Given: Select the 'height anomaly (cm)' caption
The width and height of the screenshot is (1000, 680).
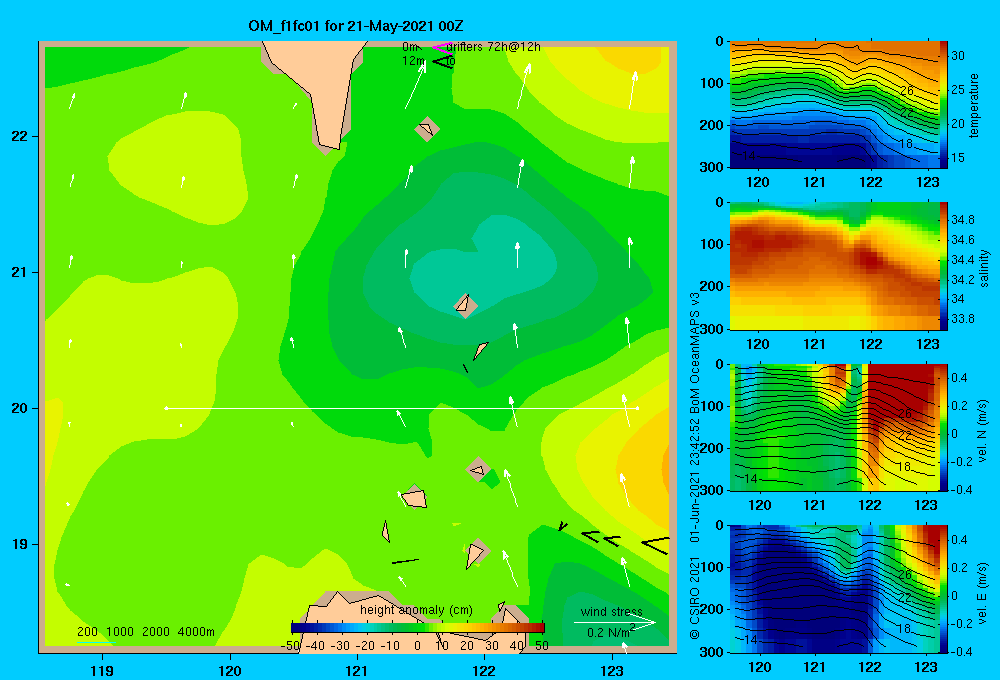Looking at the screenshot, I should point(416,610).
